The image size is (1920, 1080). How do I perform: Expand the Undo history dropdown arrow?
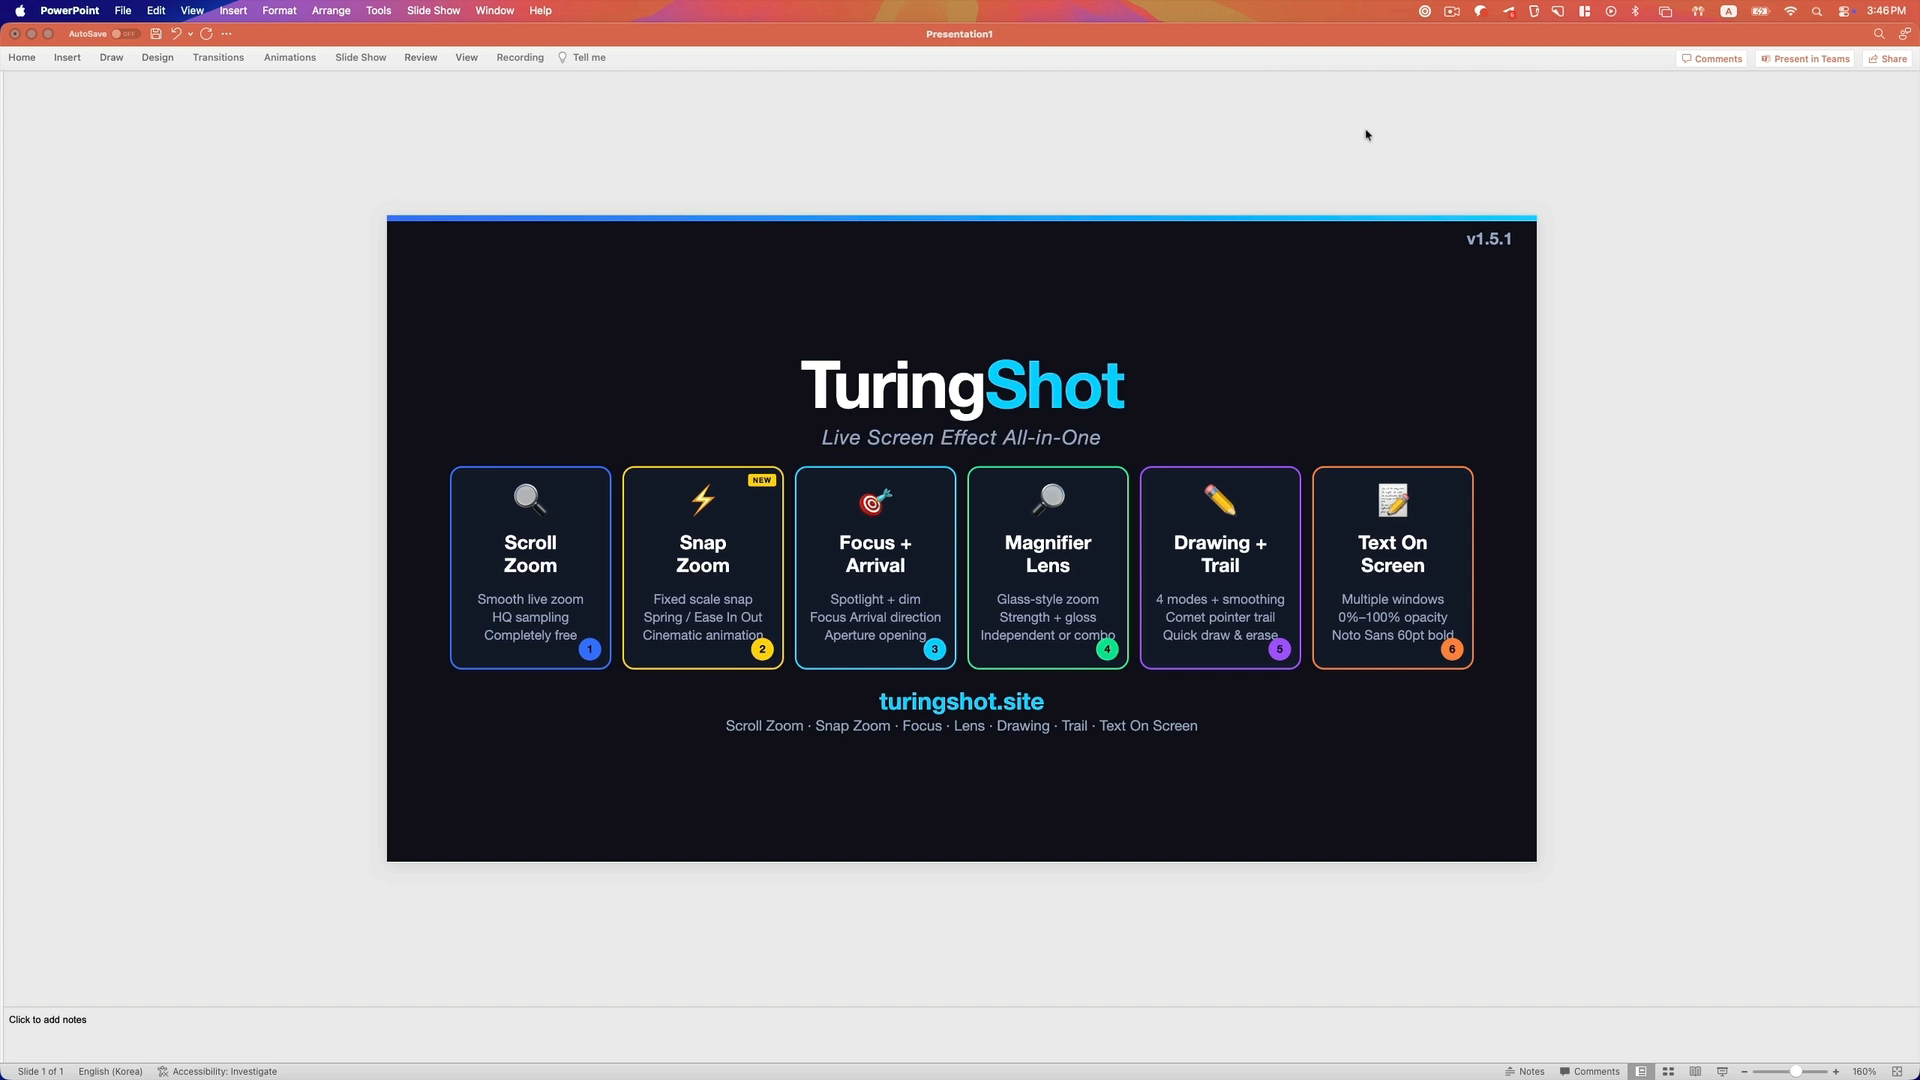pyautogui.click(x=190, y=34)
